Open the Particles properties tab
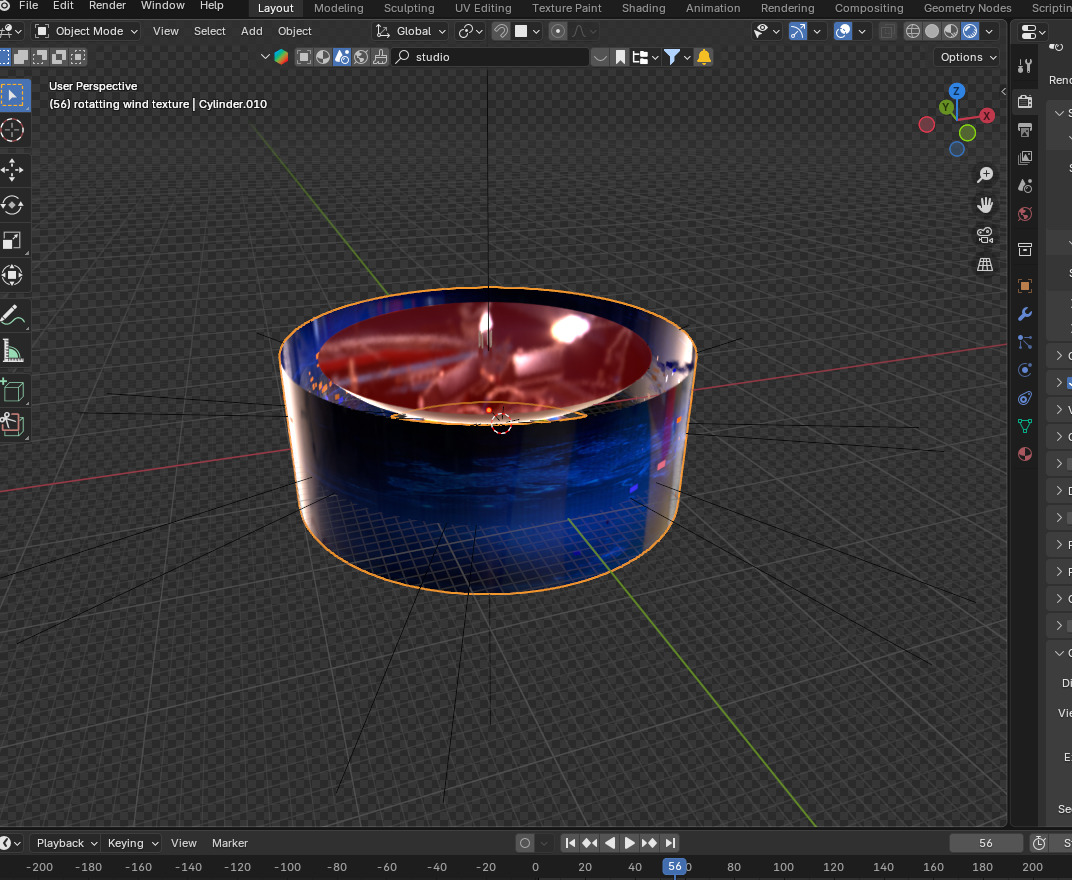Viewport: 1072px width, 880px height. tap(1025, 342)
